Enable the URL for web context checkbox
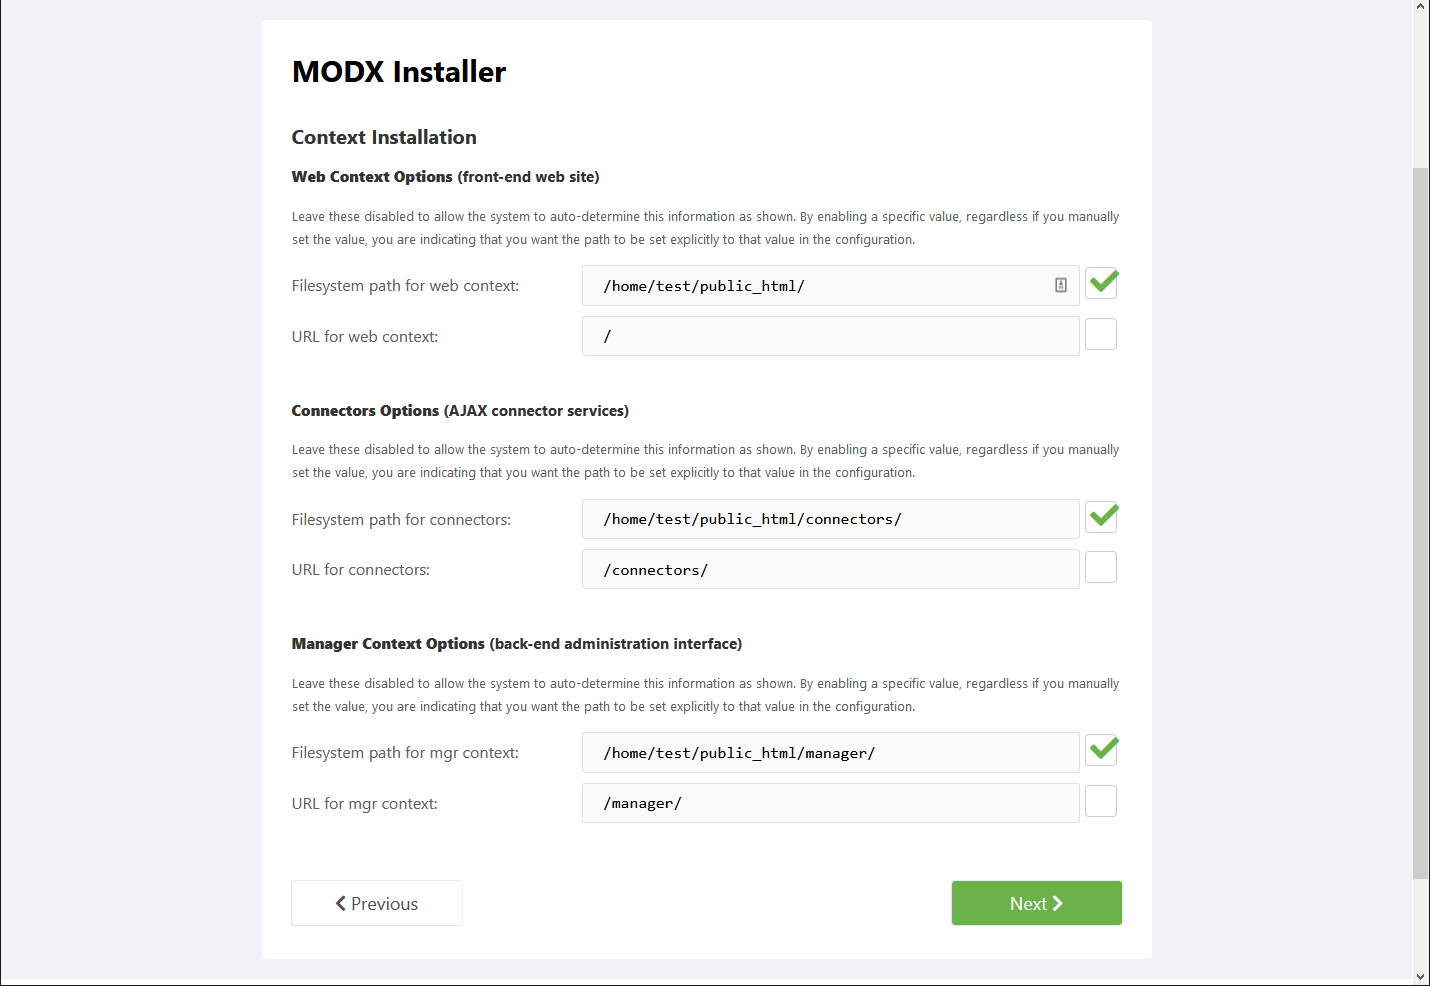 click(1101, 334)
